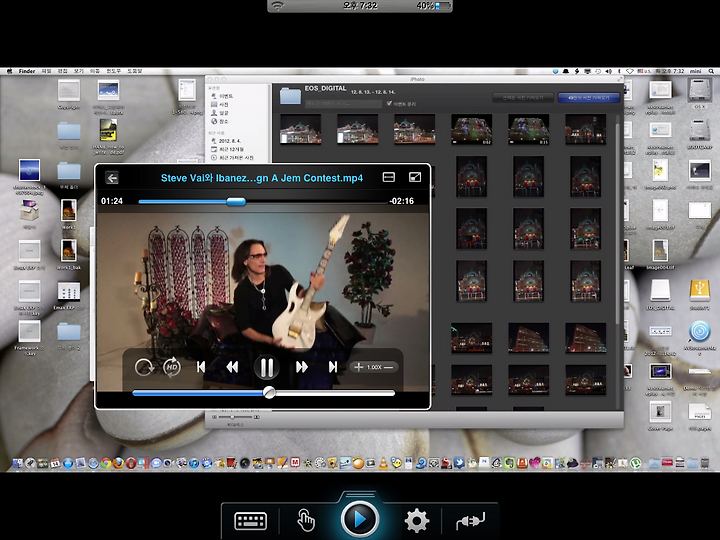This screenshot has width=720, height=540.
Task: Go back using the video player's arrow button
Action: click(112, 178)
